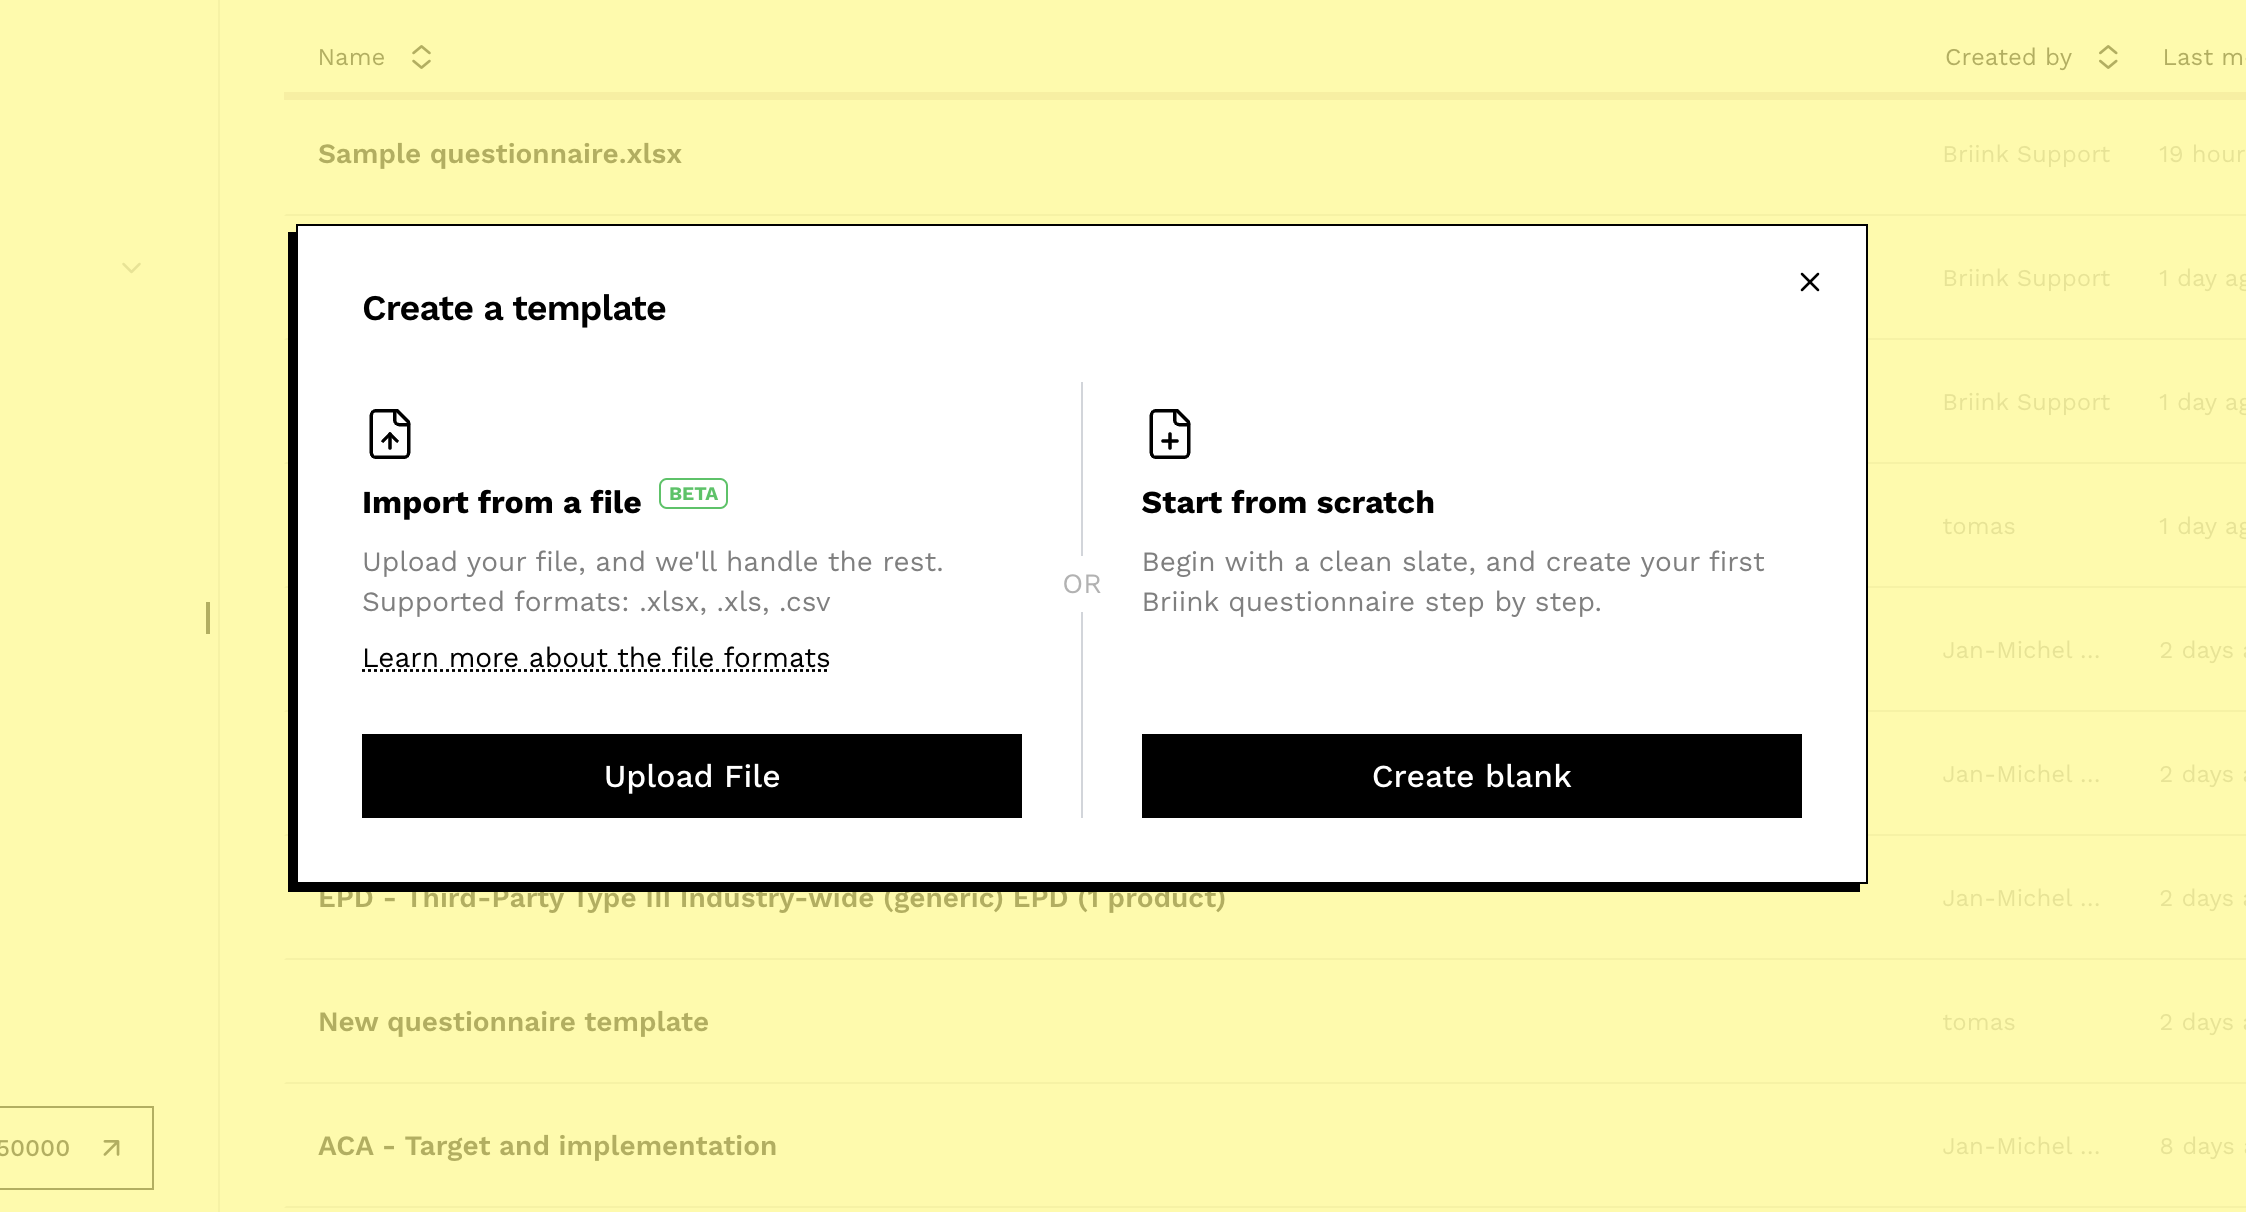The height and width of the screenshot is (1212, 2246).
Task: Click the Upload File button
Action: (691, 776)
